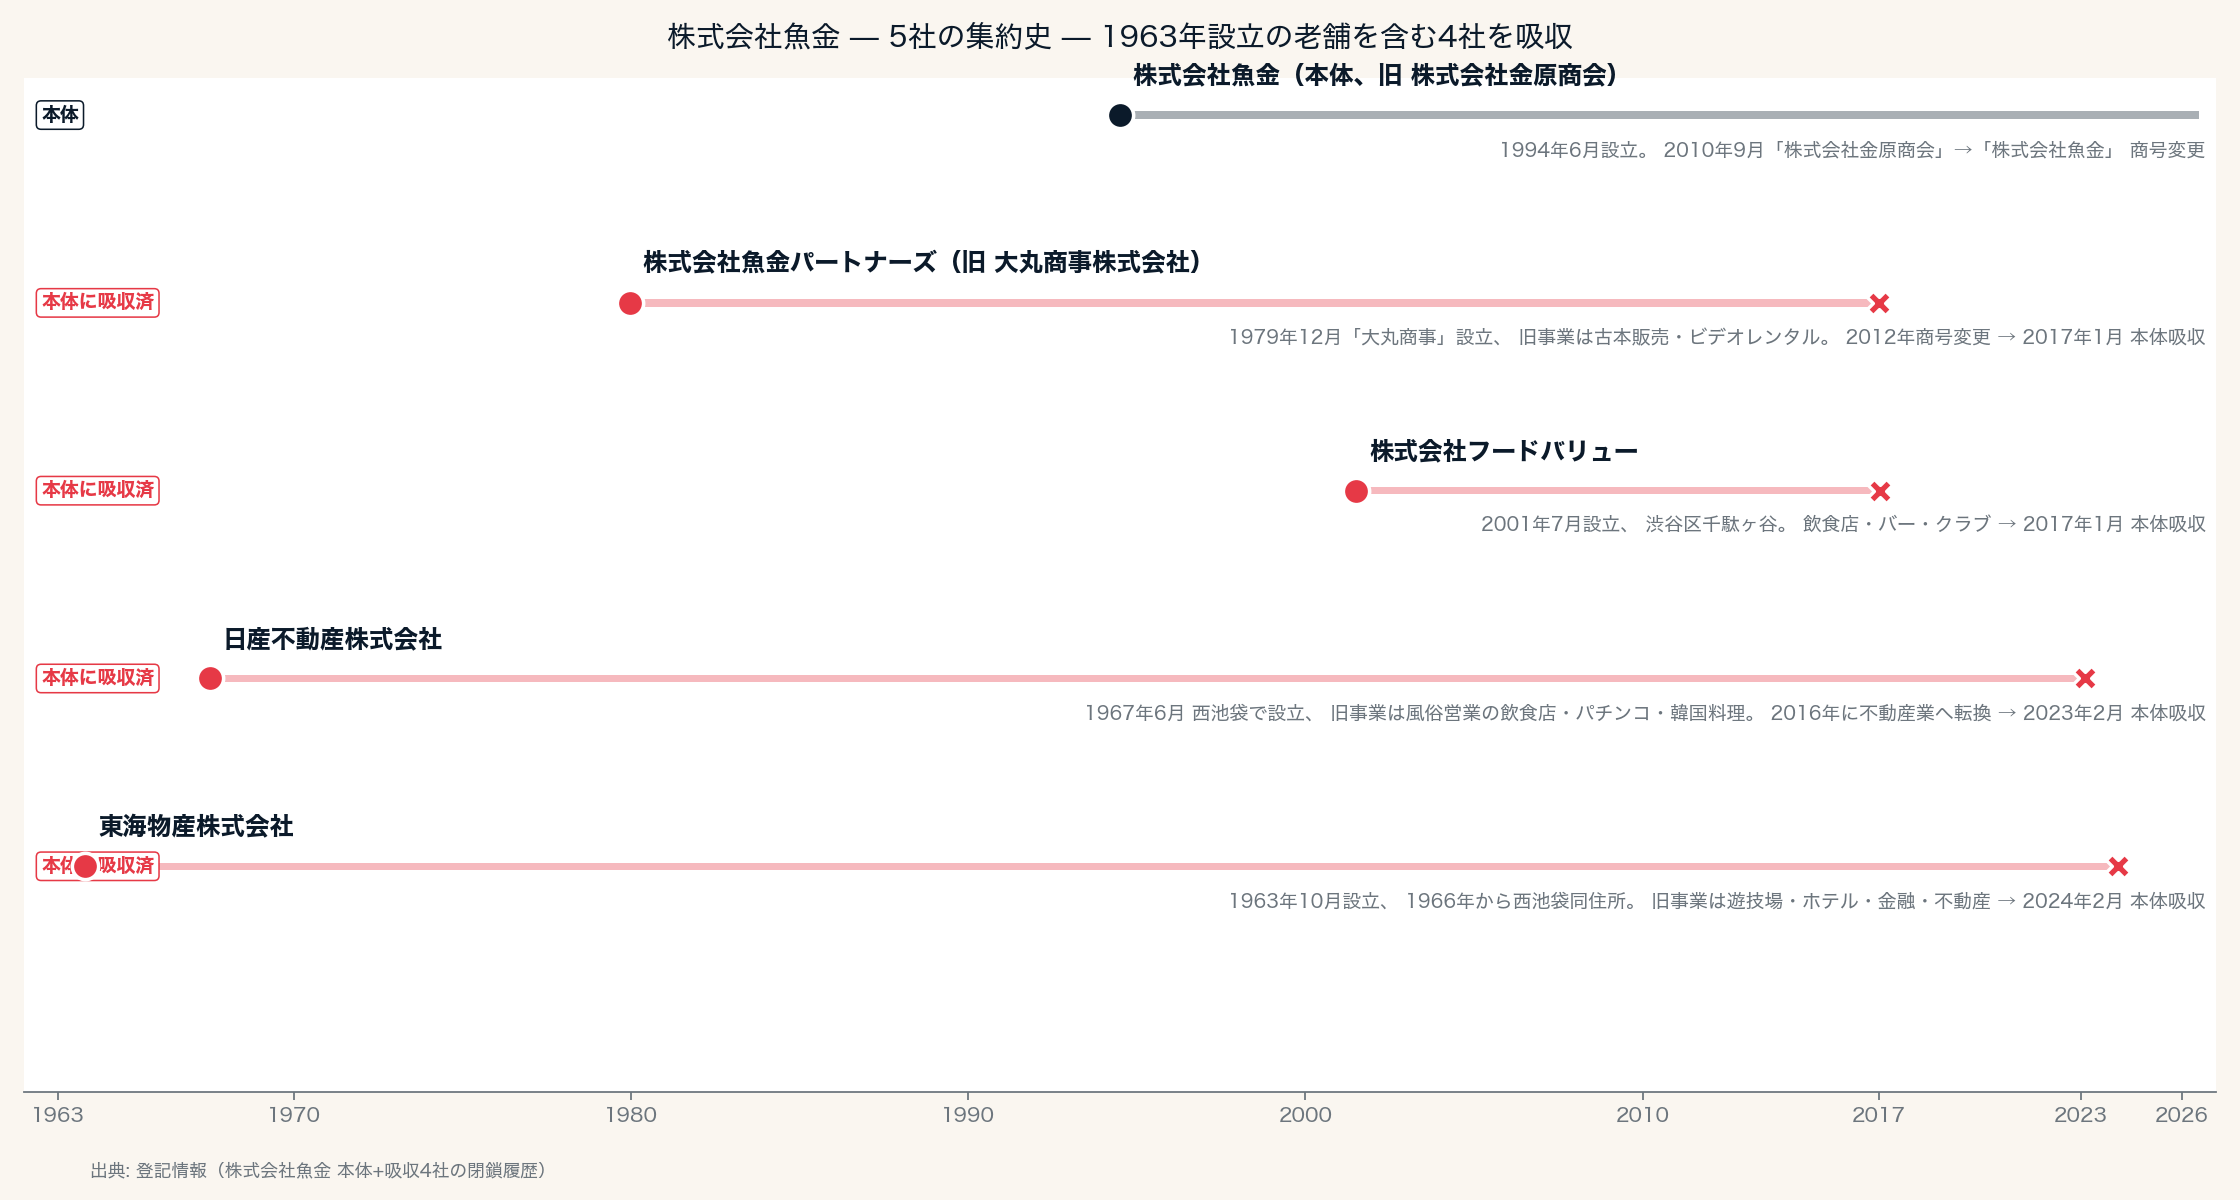Click the red start dot of 日産不動産 timeline
This screenshot has width=2240, height=1200.
pos(210,679)
